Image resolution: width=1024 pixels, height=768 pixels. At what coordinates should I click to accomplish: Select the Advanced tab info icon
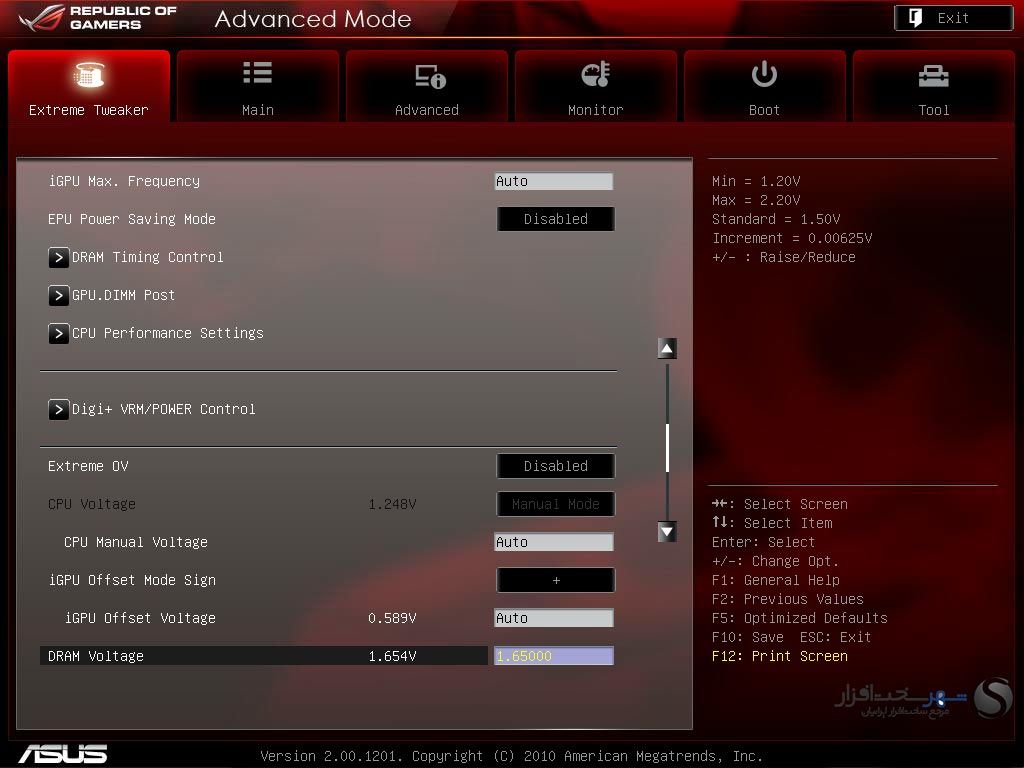pos(430,76)
